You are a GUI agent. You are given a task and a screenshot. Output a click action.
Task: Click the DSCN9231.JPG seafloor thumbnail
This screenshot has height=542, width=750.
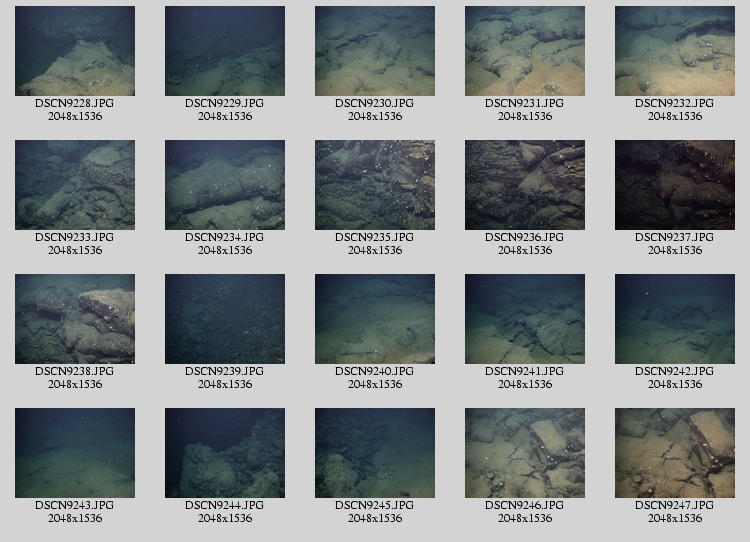tap(525, 51)
